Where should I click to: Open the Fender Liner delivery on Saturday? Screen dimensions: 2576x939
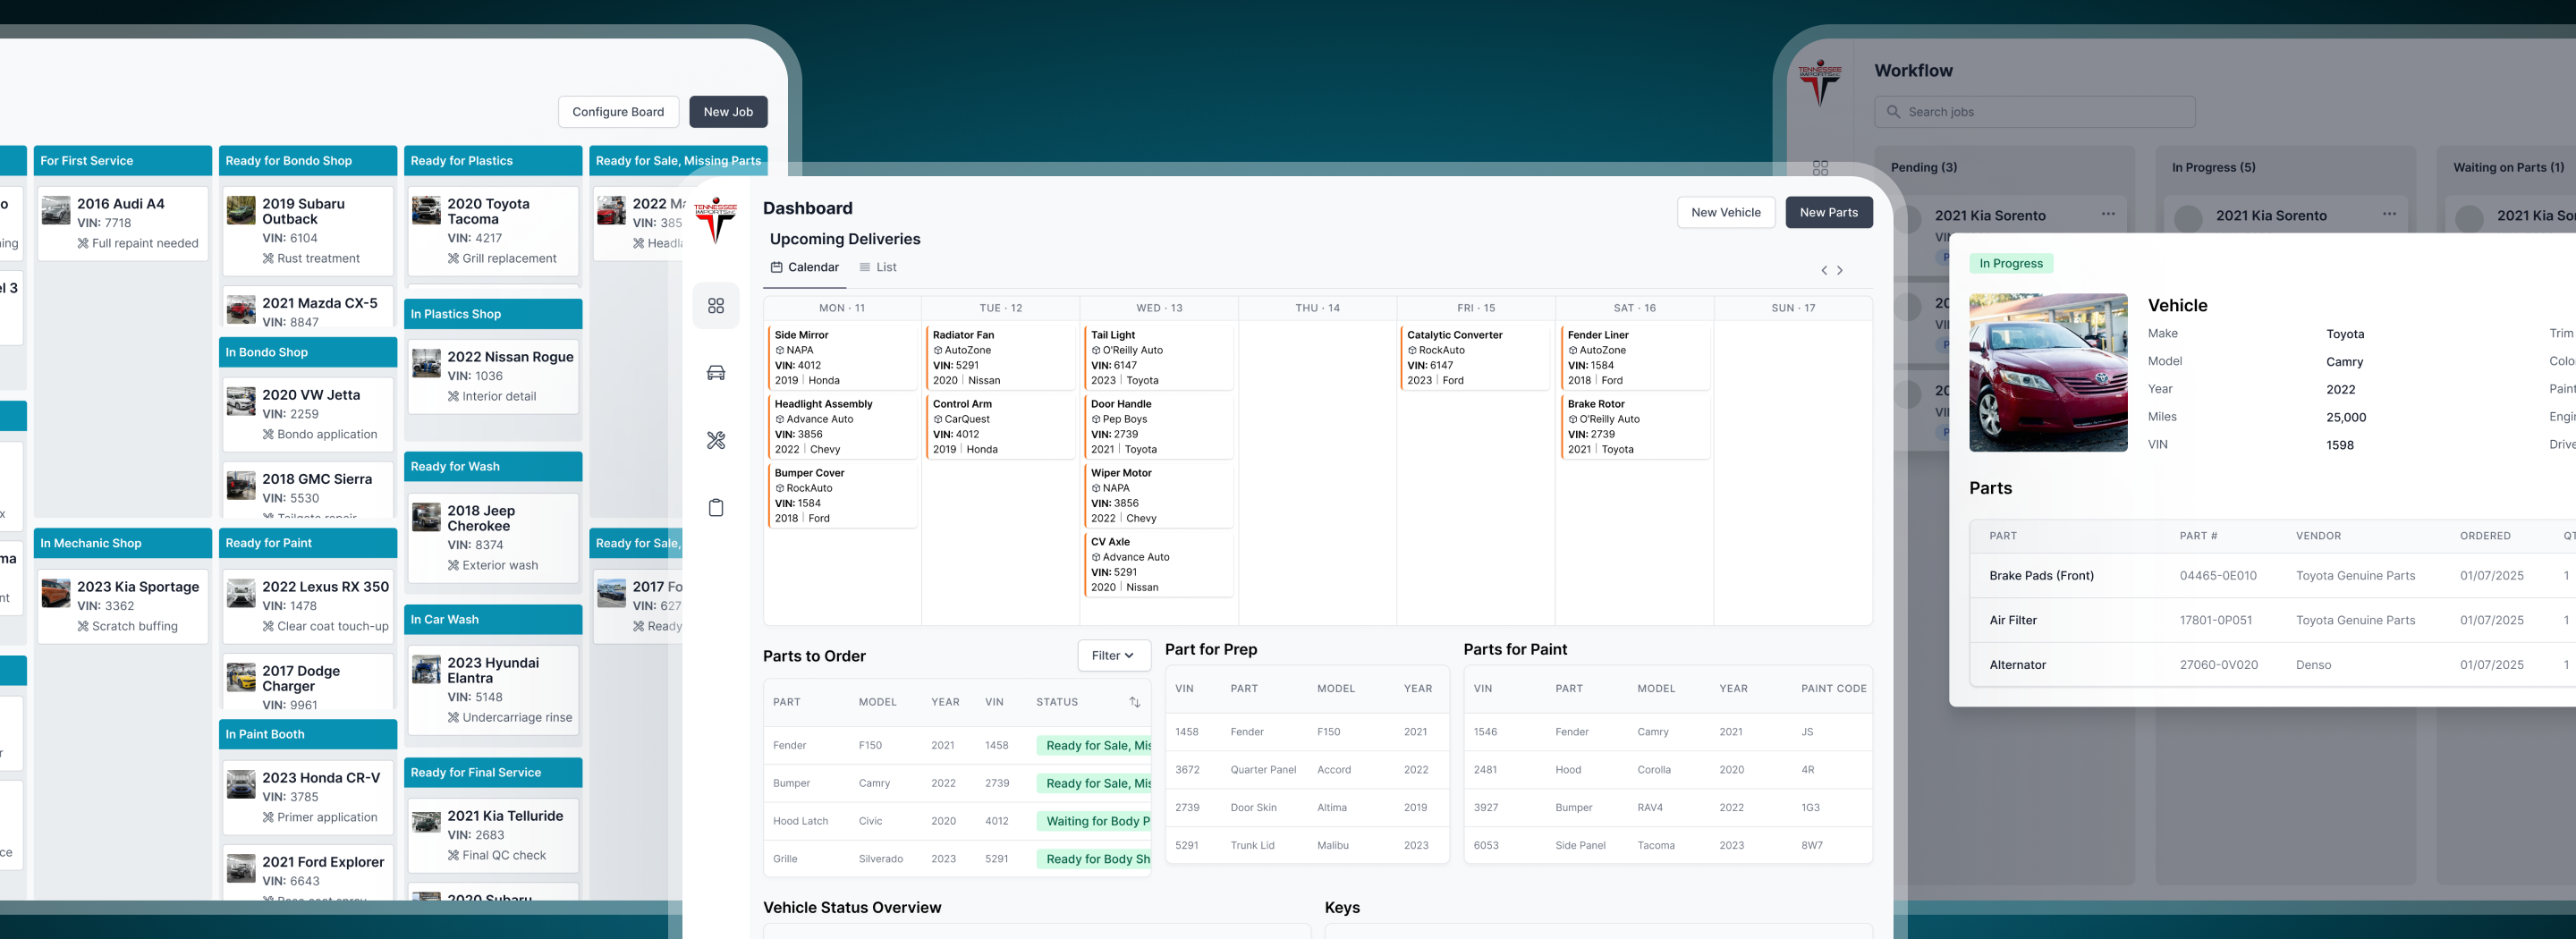click(x=1635, y=358)
